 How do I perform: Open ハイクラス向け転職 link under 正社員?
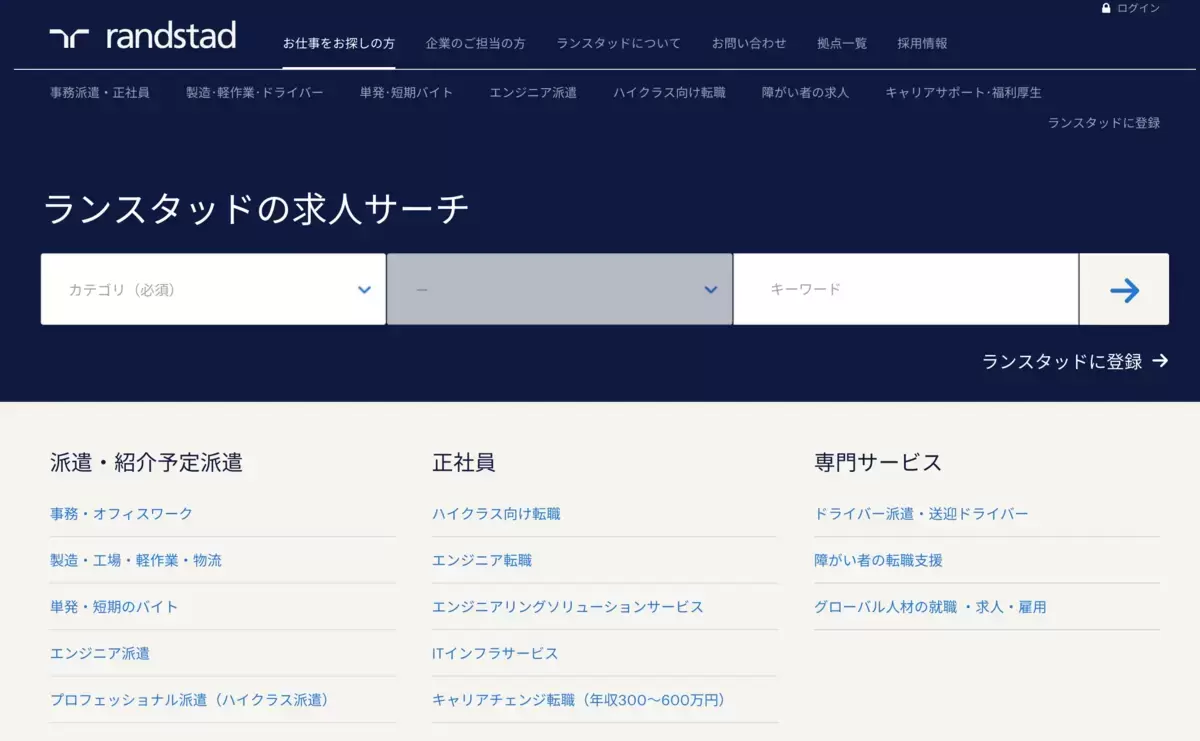(x=496, y=514)
